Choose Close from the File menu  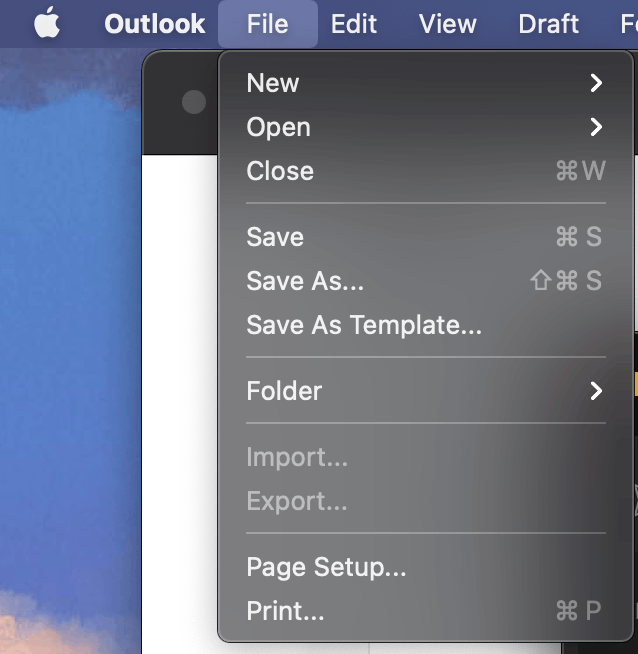[425, 171]
